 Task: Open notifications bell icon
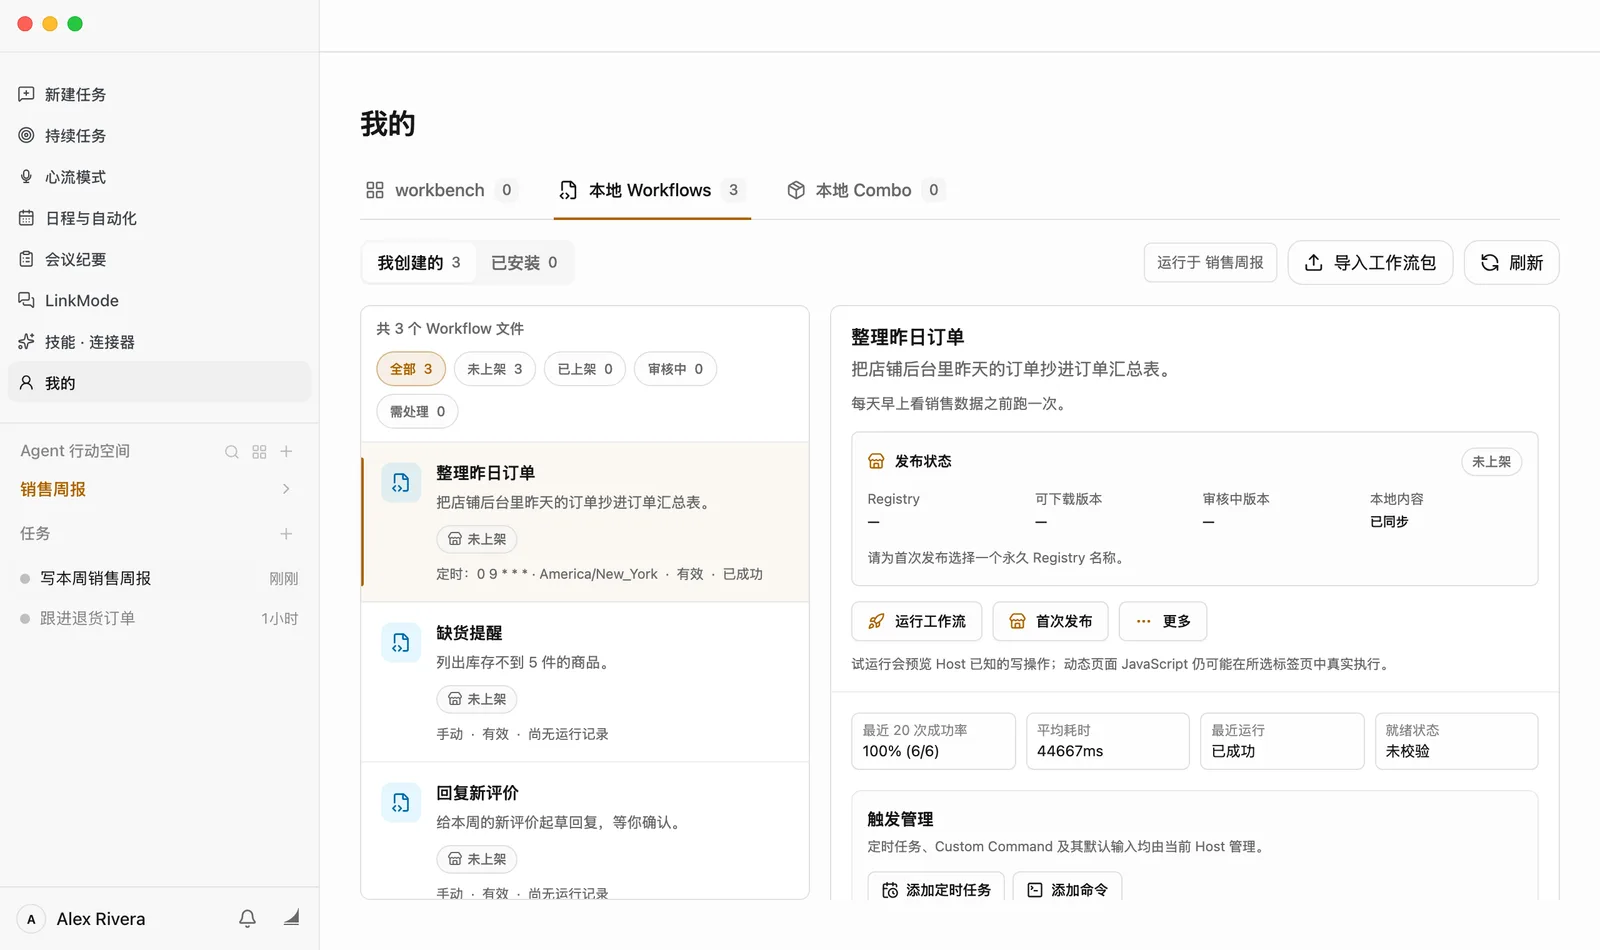247,918
